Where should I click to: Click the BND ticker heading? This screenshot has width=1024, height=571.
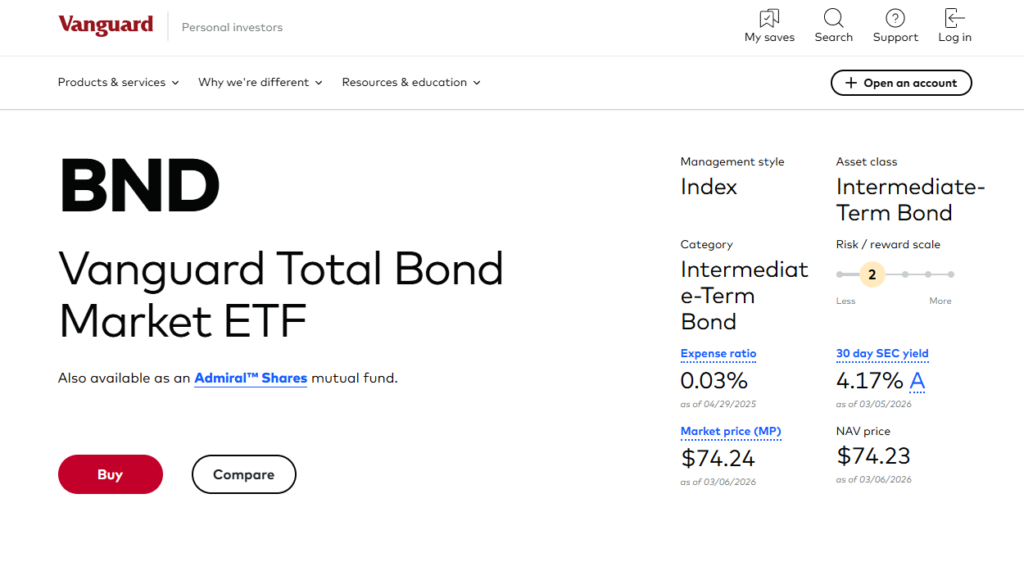click(139, 187)
